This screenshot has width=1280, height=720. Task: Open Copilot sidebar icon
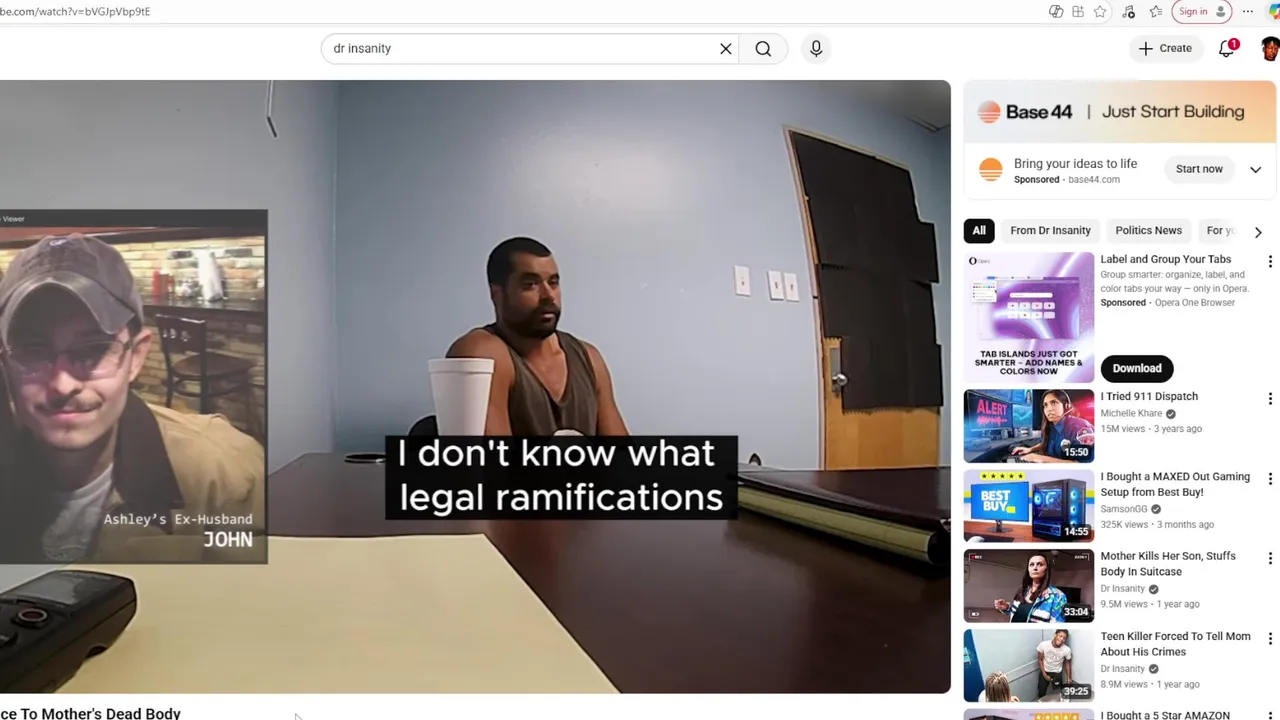coord(1273,12)
